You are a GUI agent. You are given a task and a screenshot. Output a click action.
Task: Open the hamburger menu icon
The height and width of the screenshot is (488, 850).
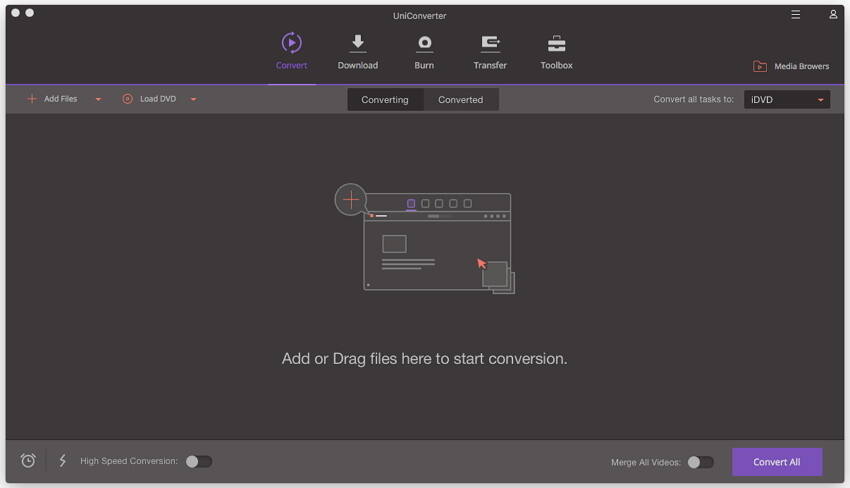pyautogui.click(x=795, y=15)
